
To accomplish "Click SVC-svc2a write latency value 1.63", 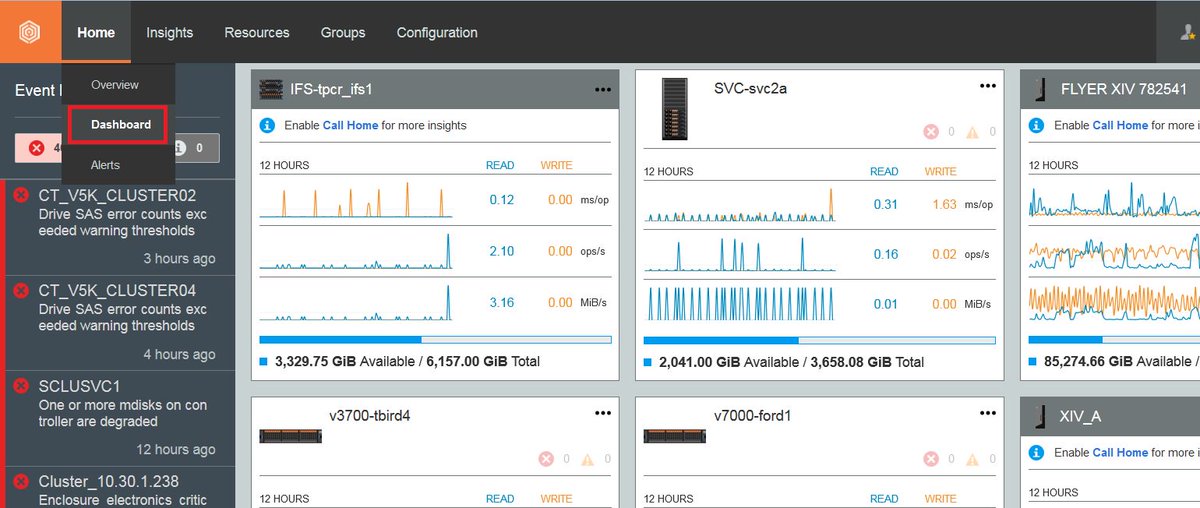I will [944, 204].
